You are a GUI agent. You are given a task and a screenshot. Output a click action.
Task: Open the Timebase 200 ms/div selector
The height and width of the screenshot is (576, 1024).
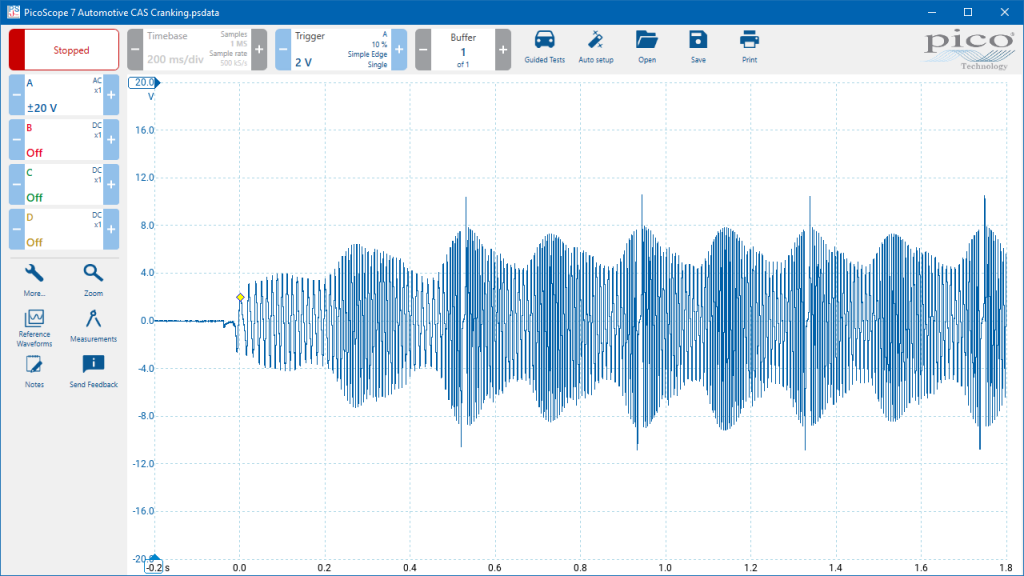coord(197,50)
